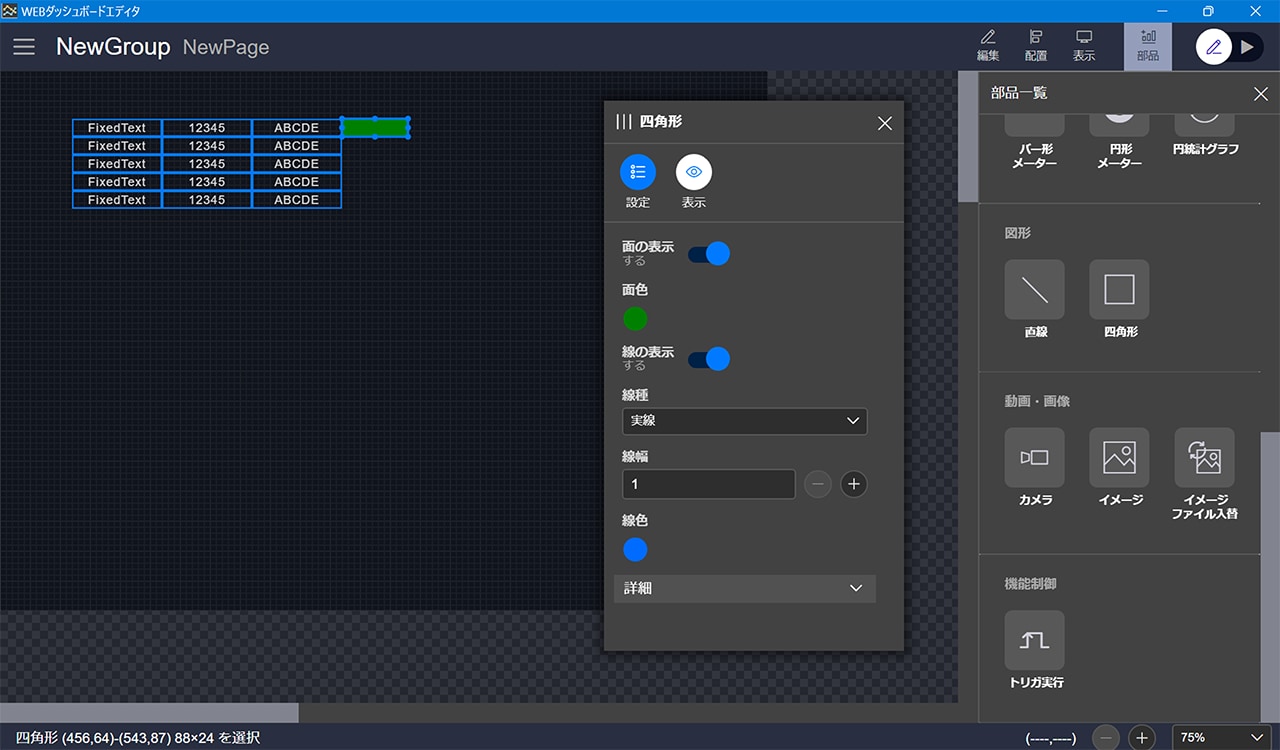Open the hamburger menu

24,47
